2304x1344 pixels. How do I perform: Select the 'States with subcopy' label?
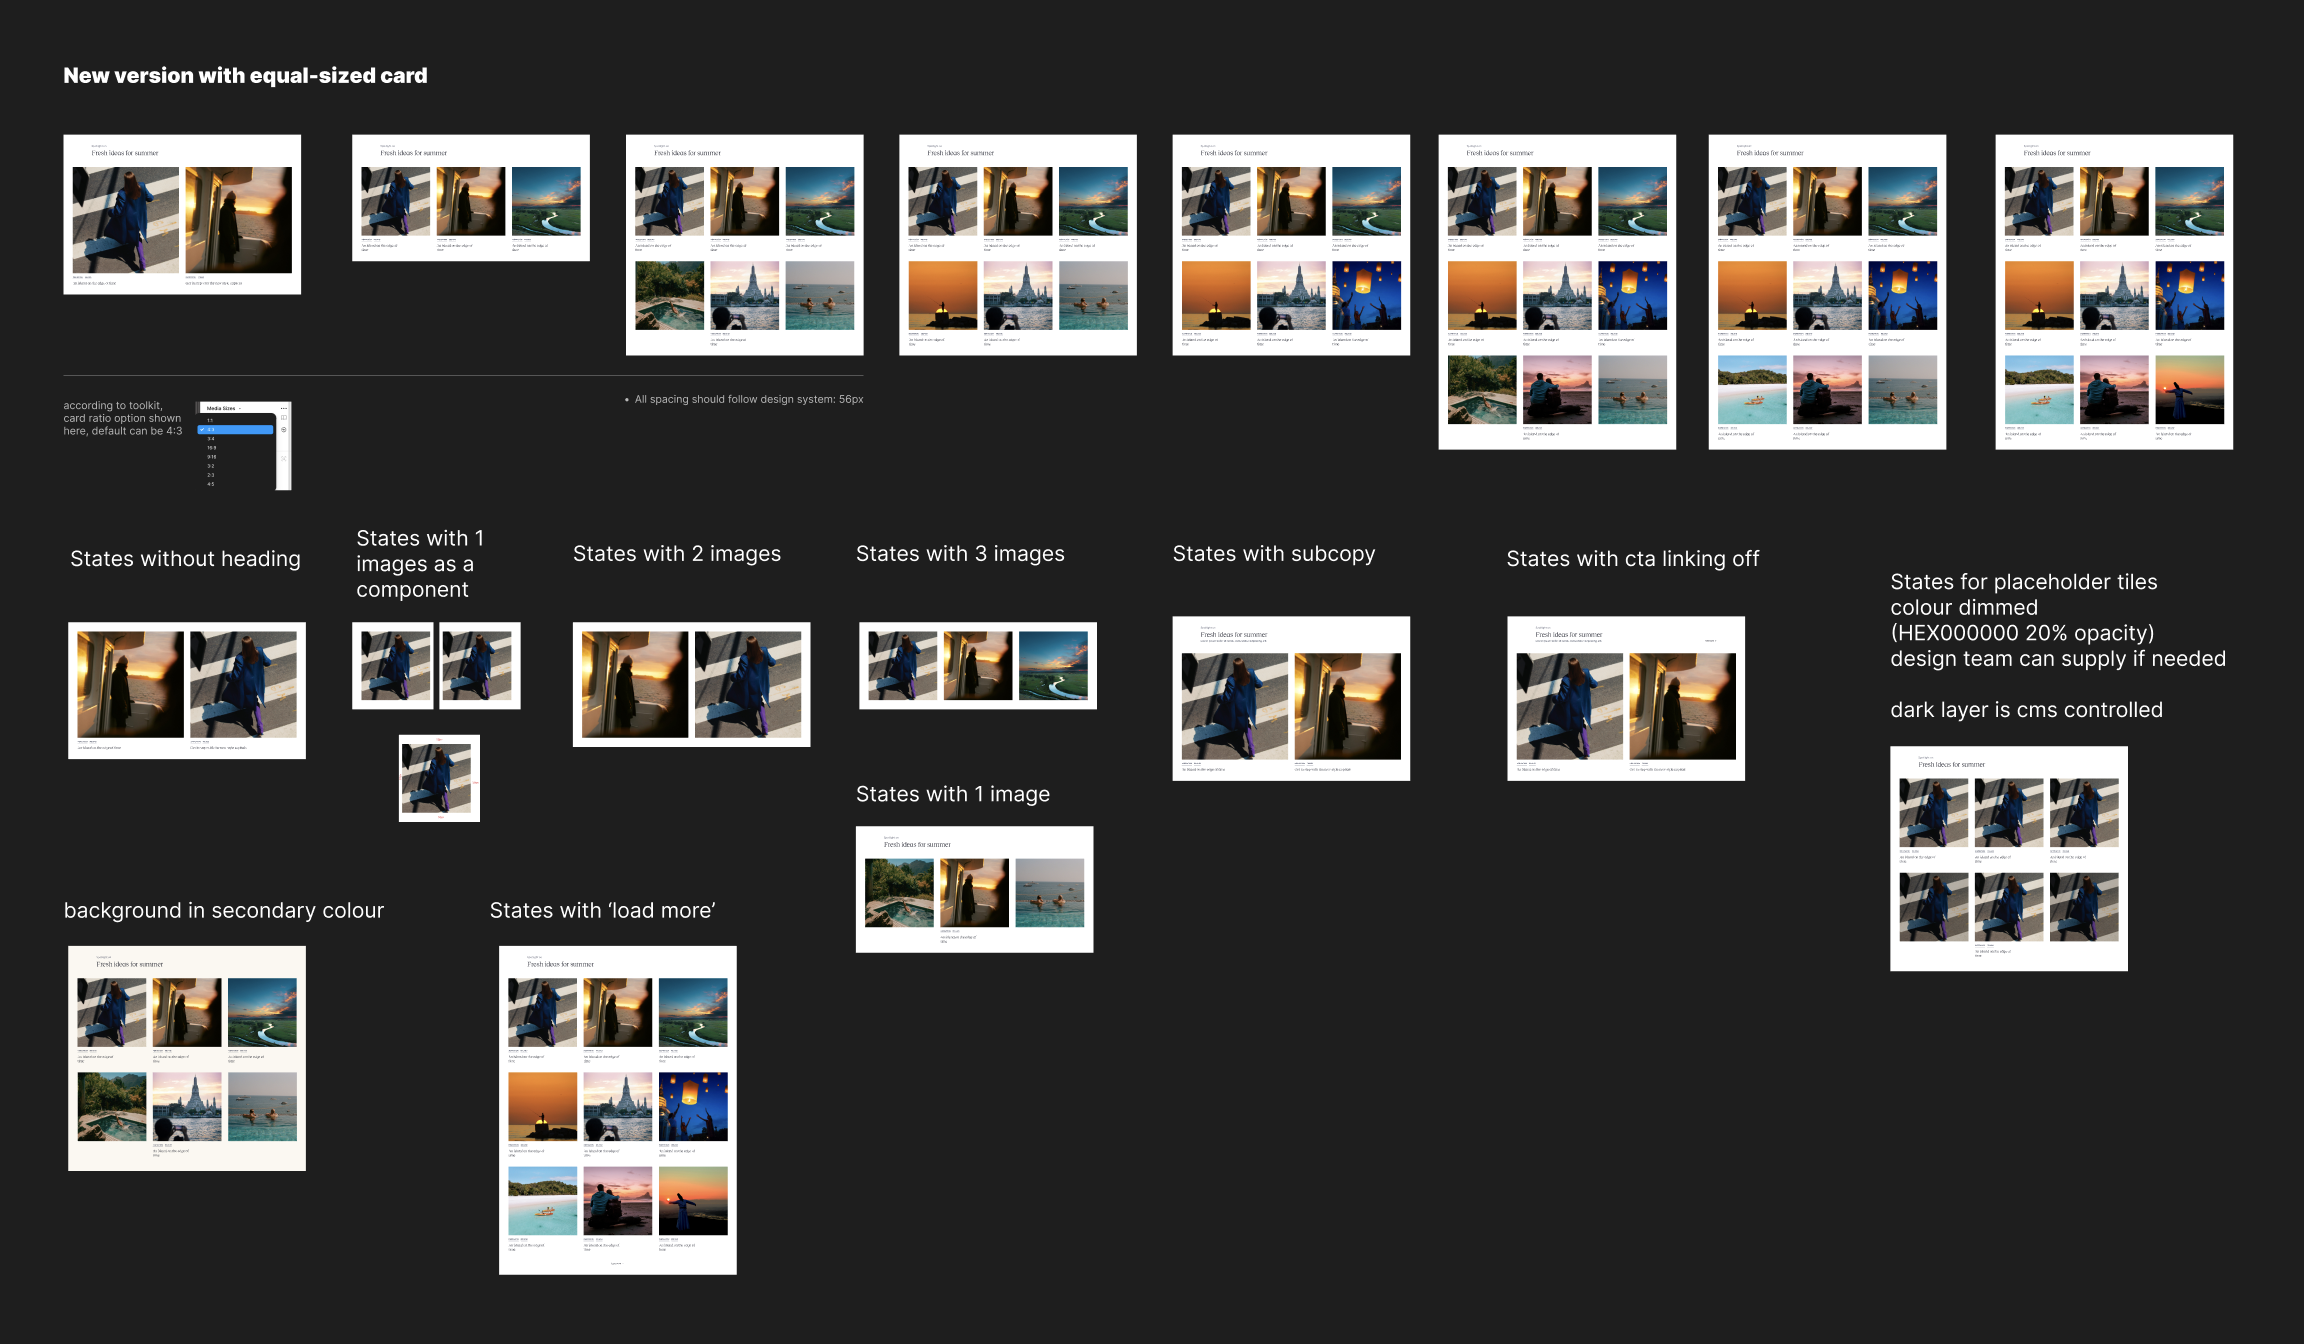1274,554
